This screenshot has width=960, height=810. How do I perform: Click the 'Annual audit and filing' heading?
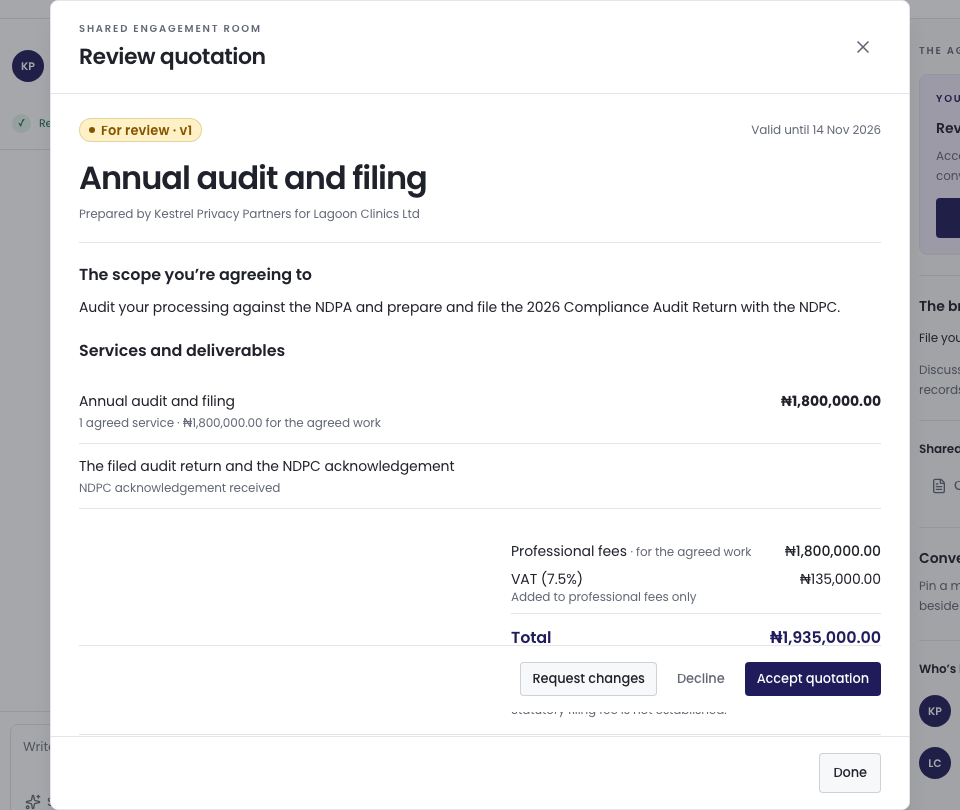(x=252, y=178)
